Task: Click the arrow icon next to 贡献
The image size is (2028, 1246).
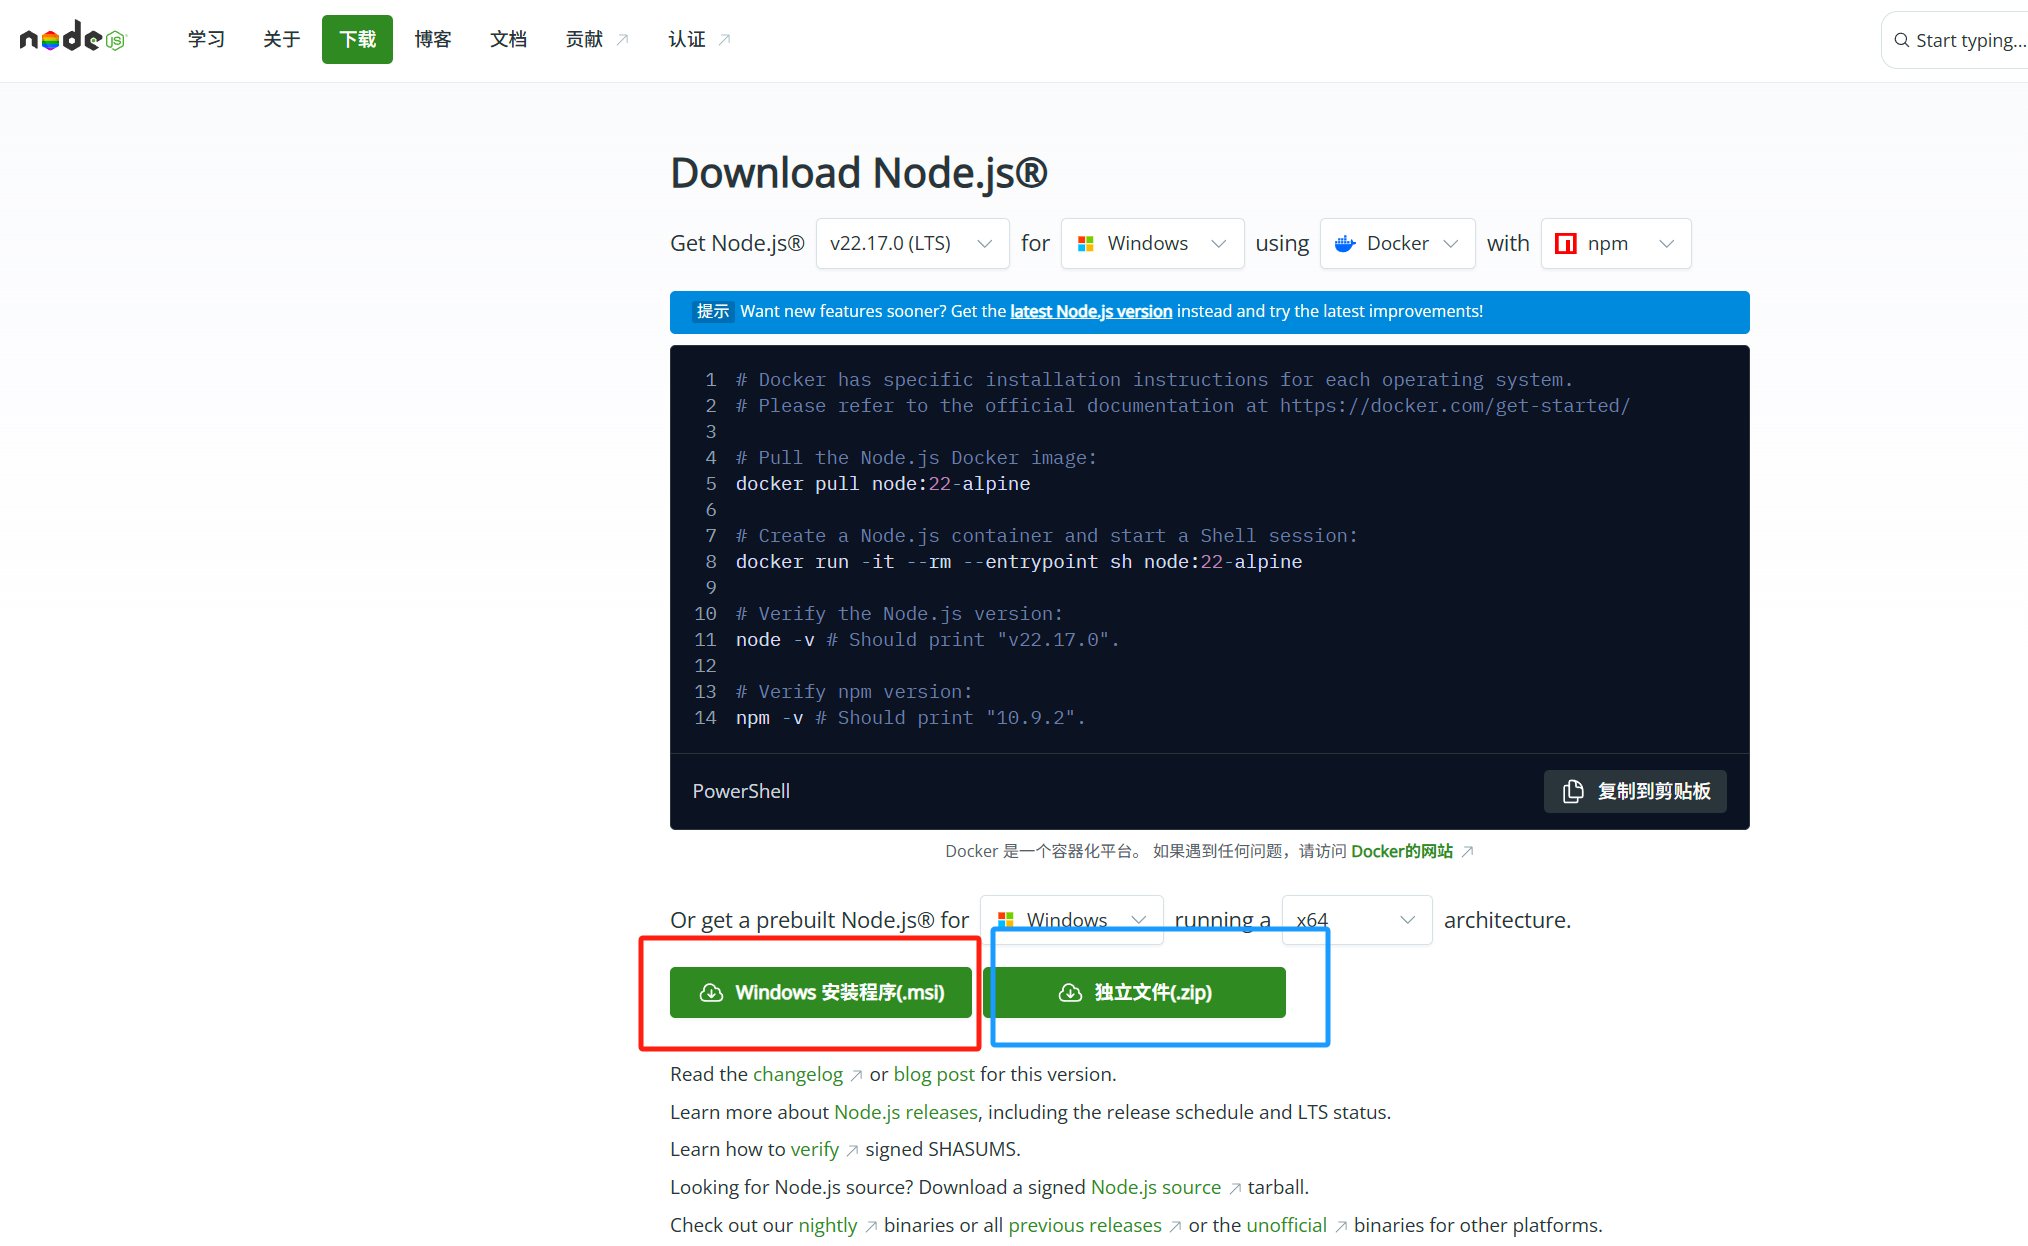Action: click(622, 39)
